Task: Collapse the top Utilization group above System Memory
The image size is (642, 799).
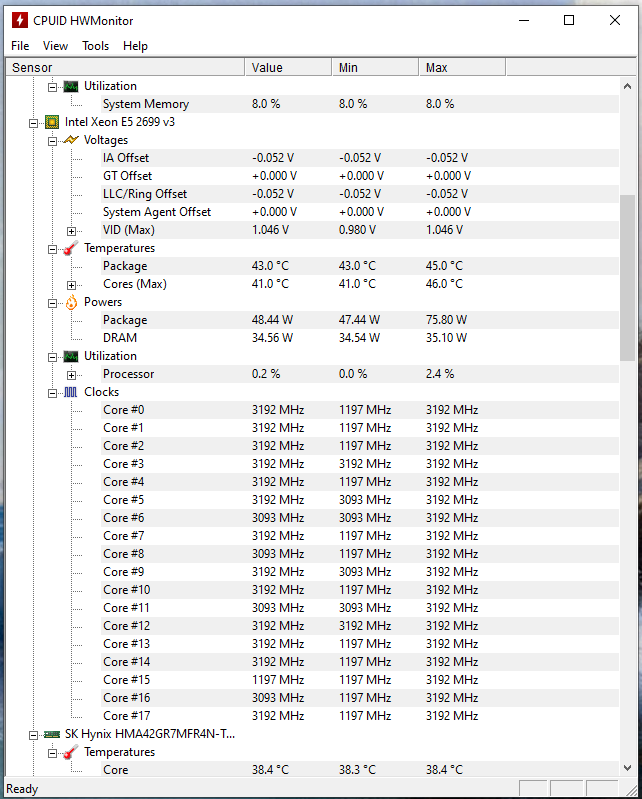Action: coord(52,87)
